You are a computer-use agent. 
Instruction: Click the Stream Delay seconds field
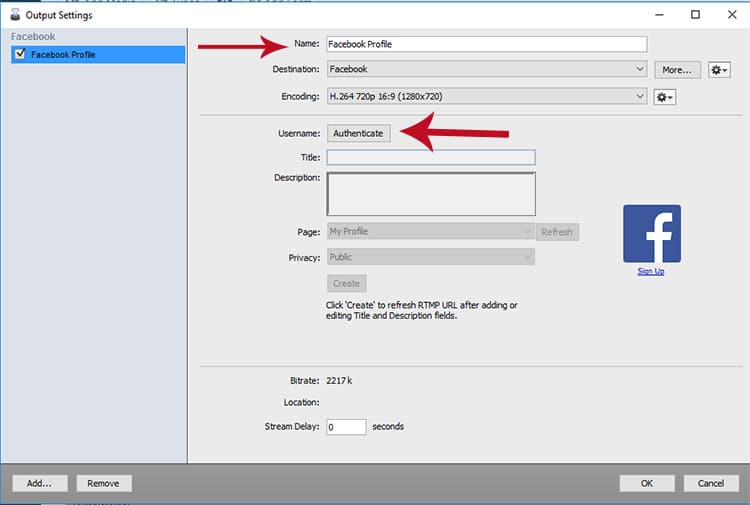[346, 427]
